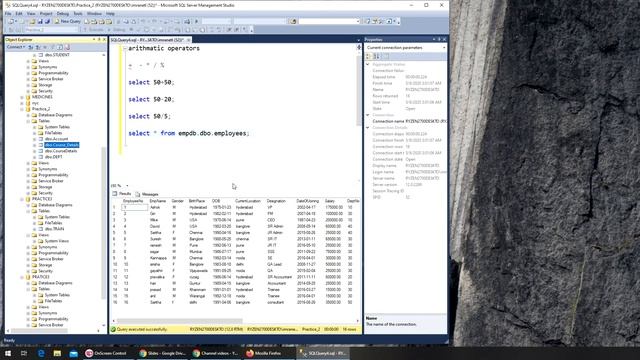Click the Query executed successfully status text

(x=142, y=329)
